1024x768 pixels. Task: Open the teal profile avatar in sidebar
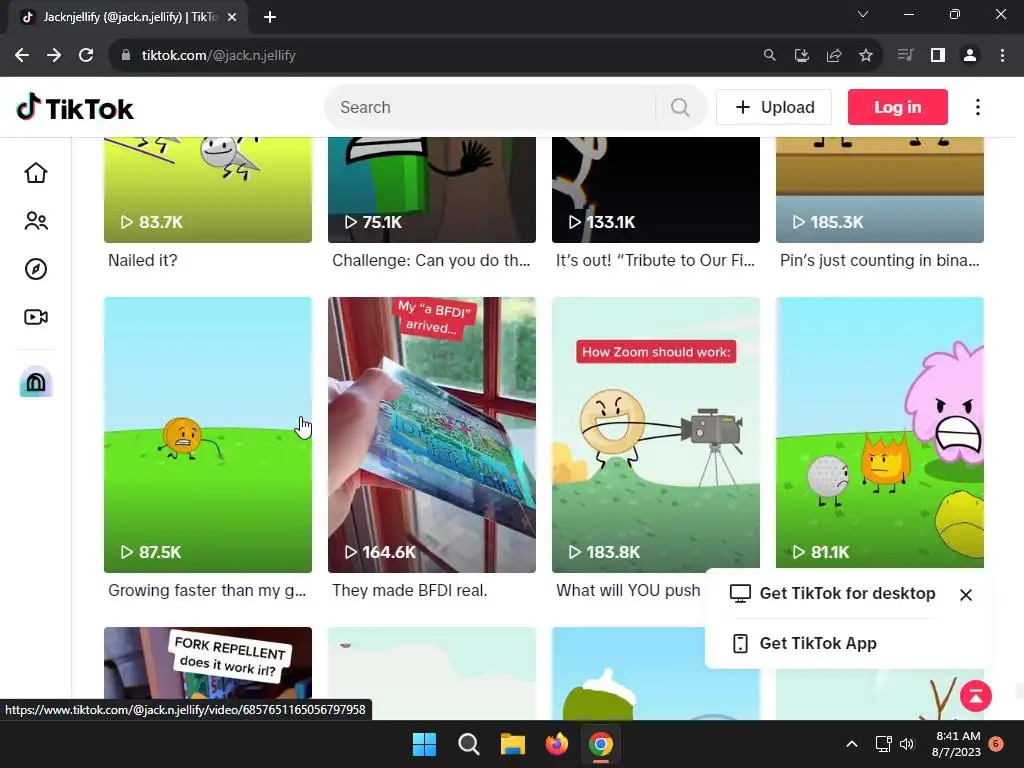[x=36, y=382]
